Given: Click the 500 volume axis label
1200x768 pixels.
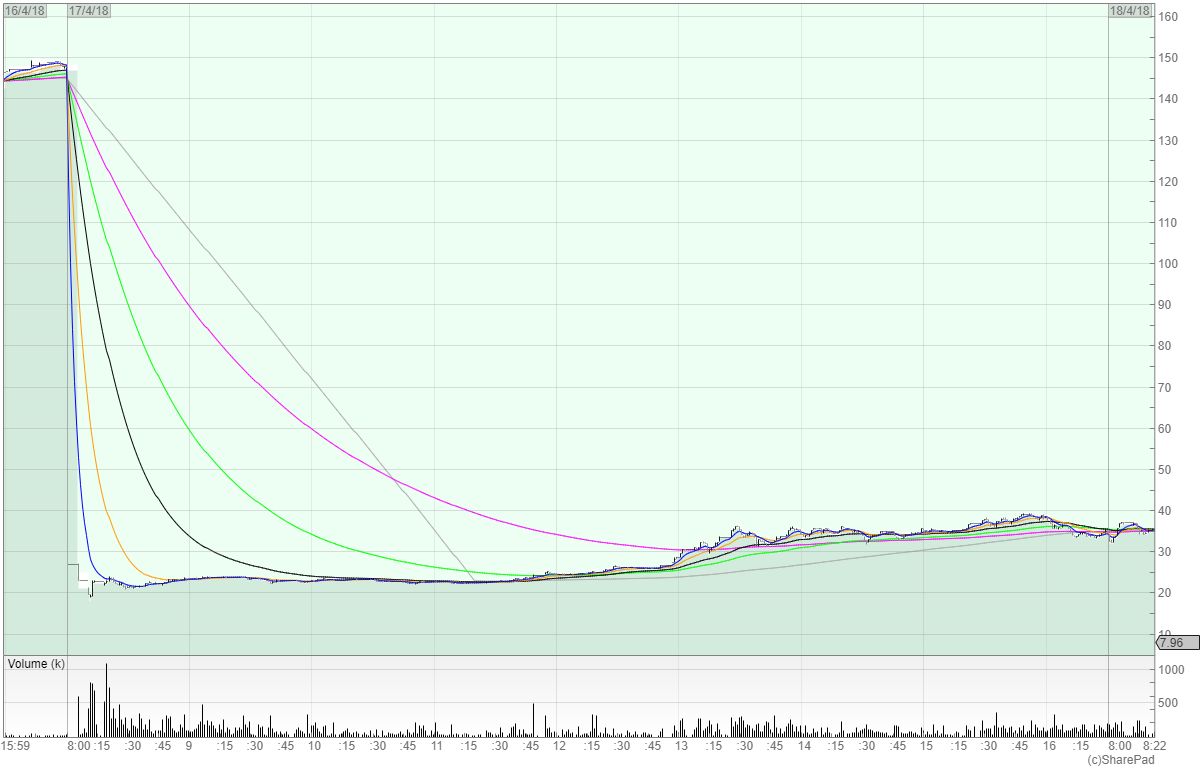Looking at the screenshot, I should point(1168,704).
